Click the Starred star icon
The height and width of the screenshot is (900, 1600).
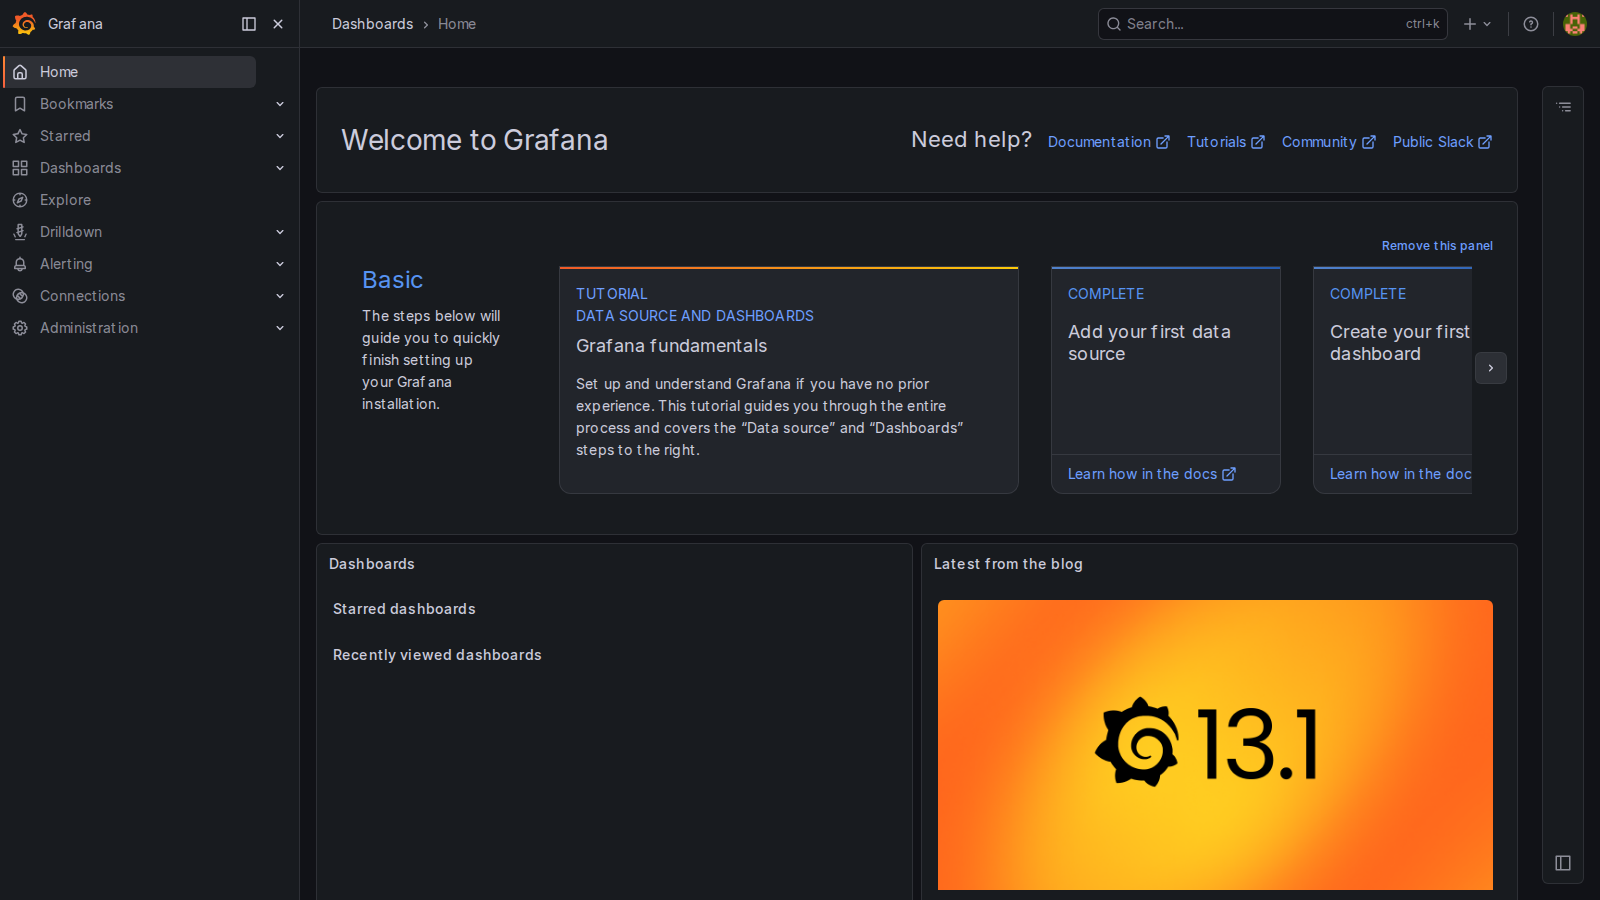pyautogui.click(x=20, y=136)
